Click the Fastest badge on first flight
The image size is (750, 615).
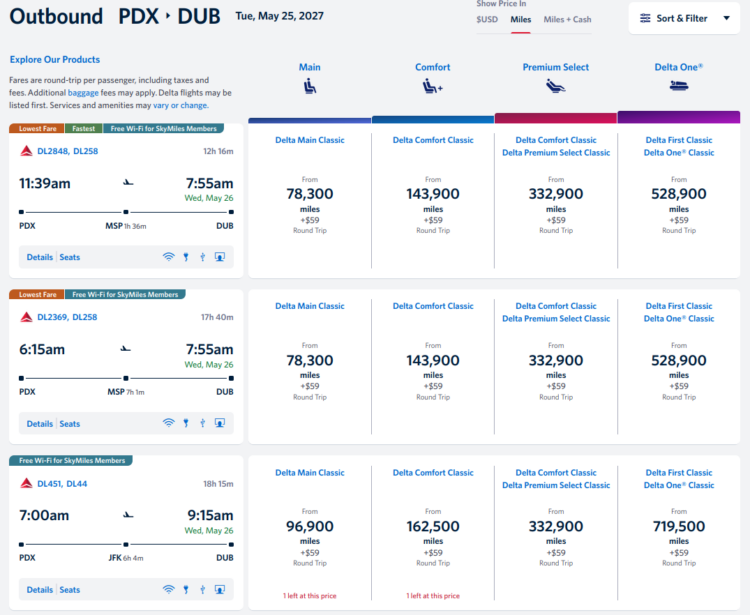click(83, 128)
